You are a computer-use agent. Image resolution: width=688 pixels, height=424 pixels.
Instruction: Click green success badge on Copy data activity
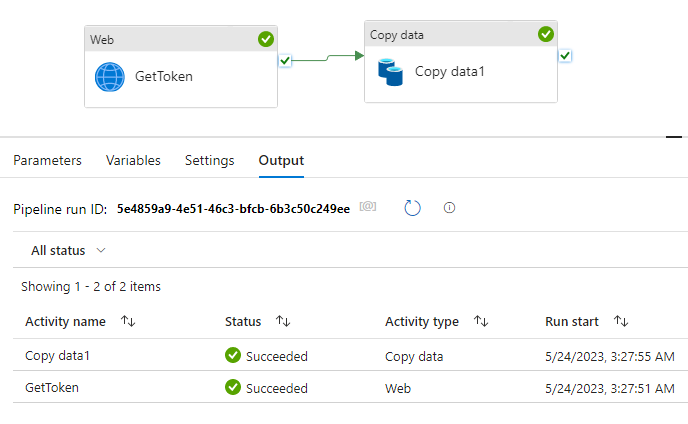point(545,34)
